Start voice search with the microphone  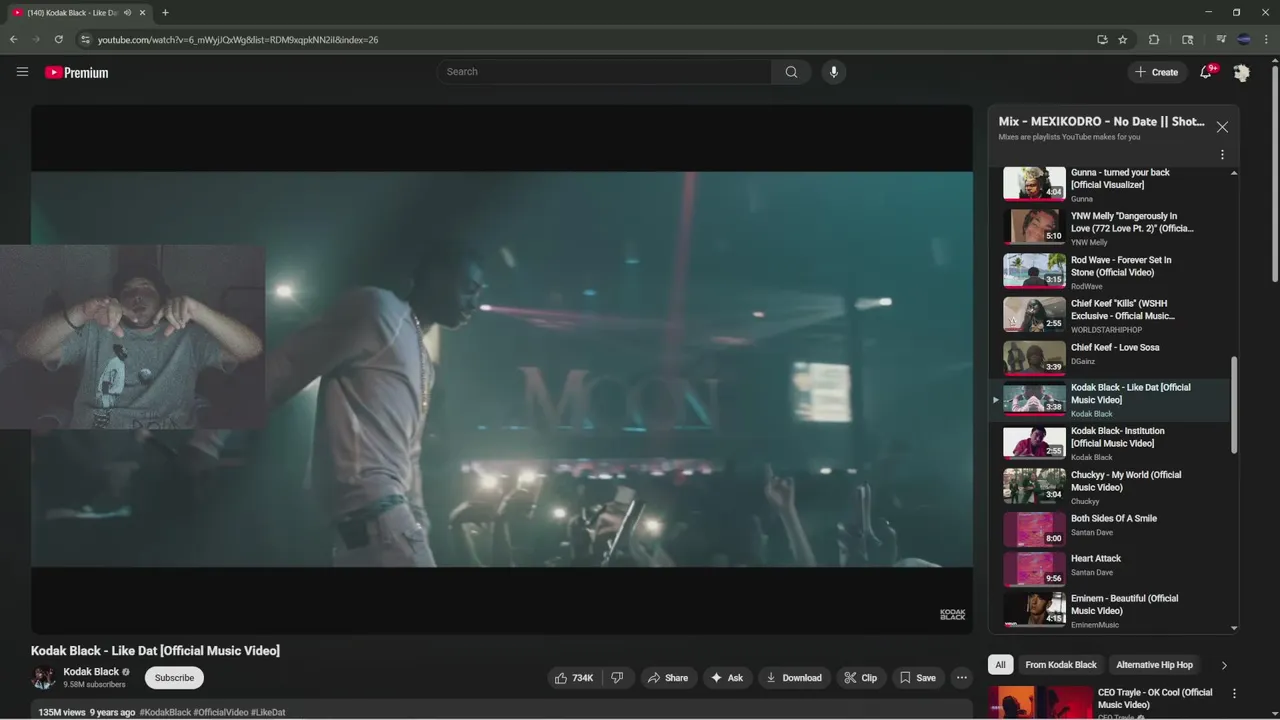coord(834,72)
